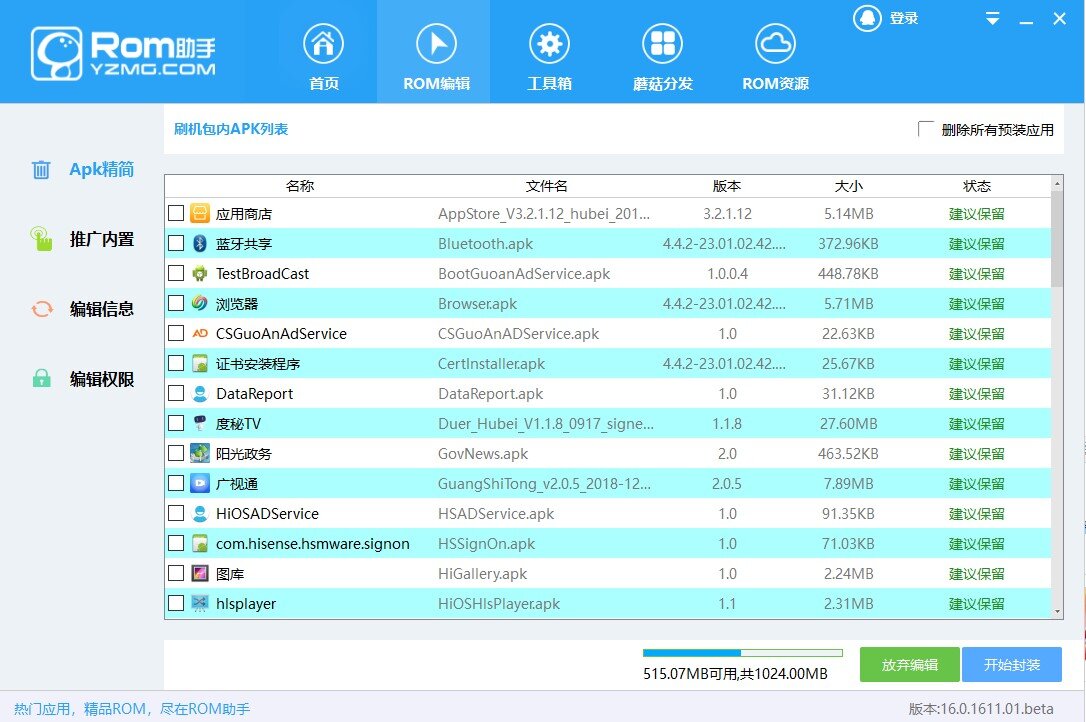This screenshot has width=1086, height=722.
Task: Switch to the 蘑菇分发 tab label
Action: click(x=662, y=84)
